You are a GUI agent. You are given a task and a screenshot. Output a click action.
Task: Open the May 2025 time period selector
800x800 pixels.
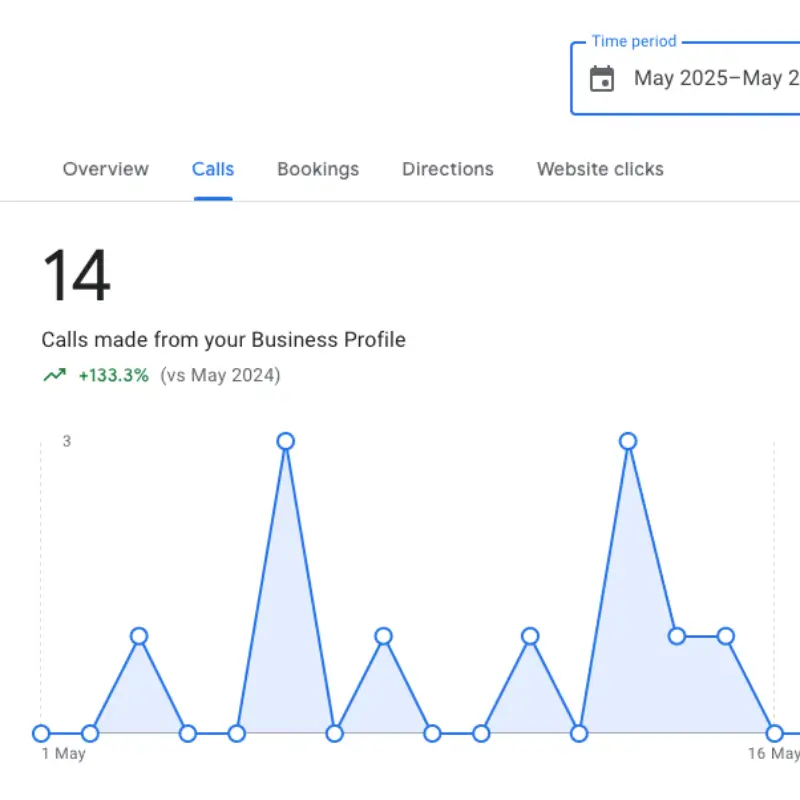[x=700, y=78]
